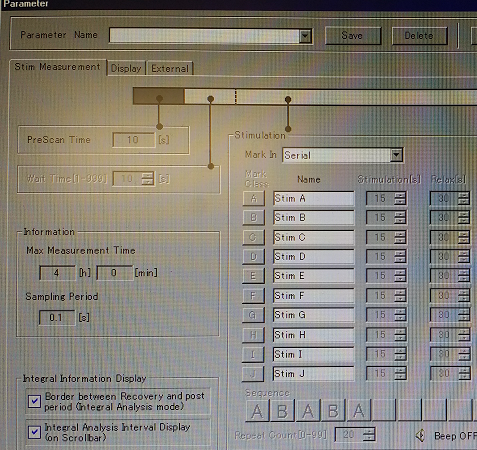Image resolution: width=477 pixels, height=450 pixels.
Task: Select the Mark Class E button
Action: tap(253, 276)
